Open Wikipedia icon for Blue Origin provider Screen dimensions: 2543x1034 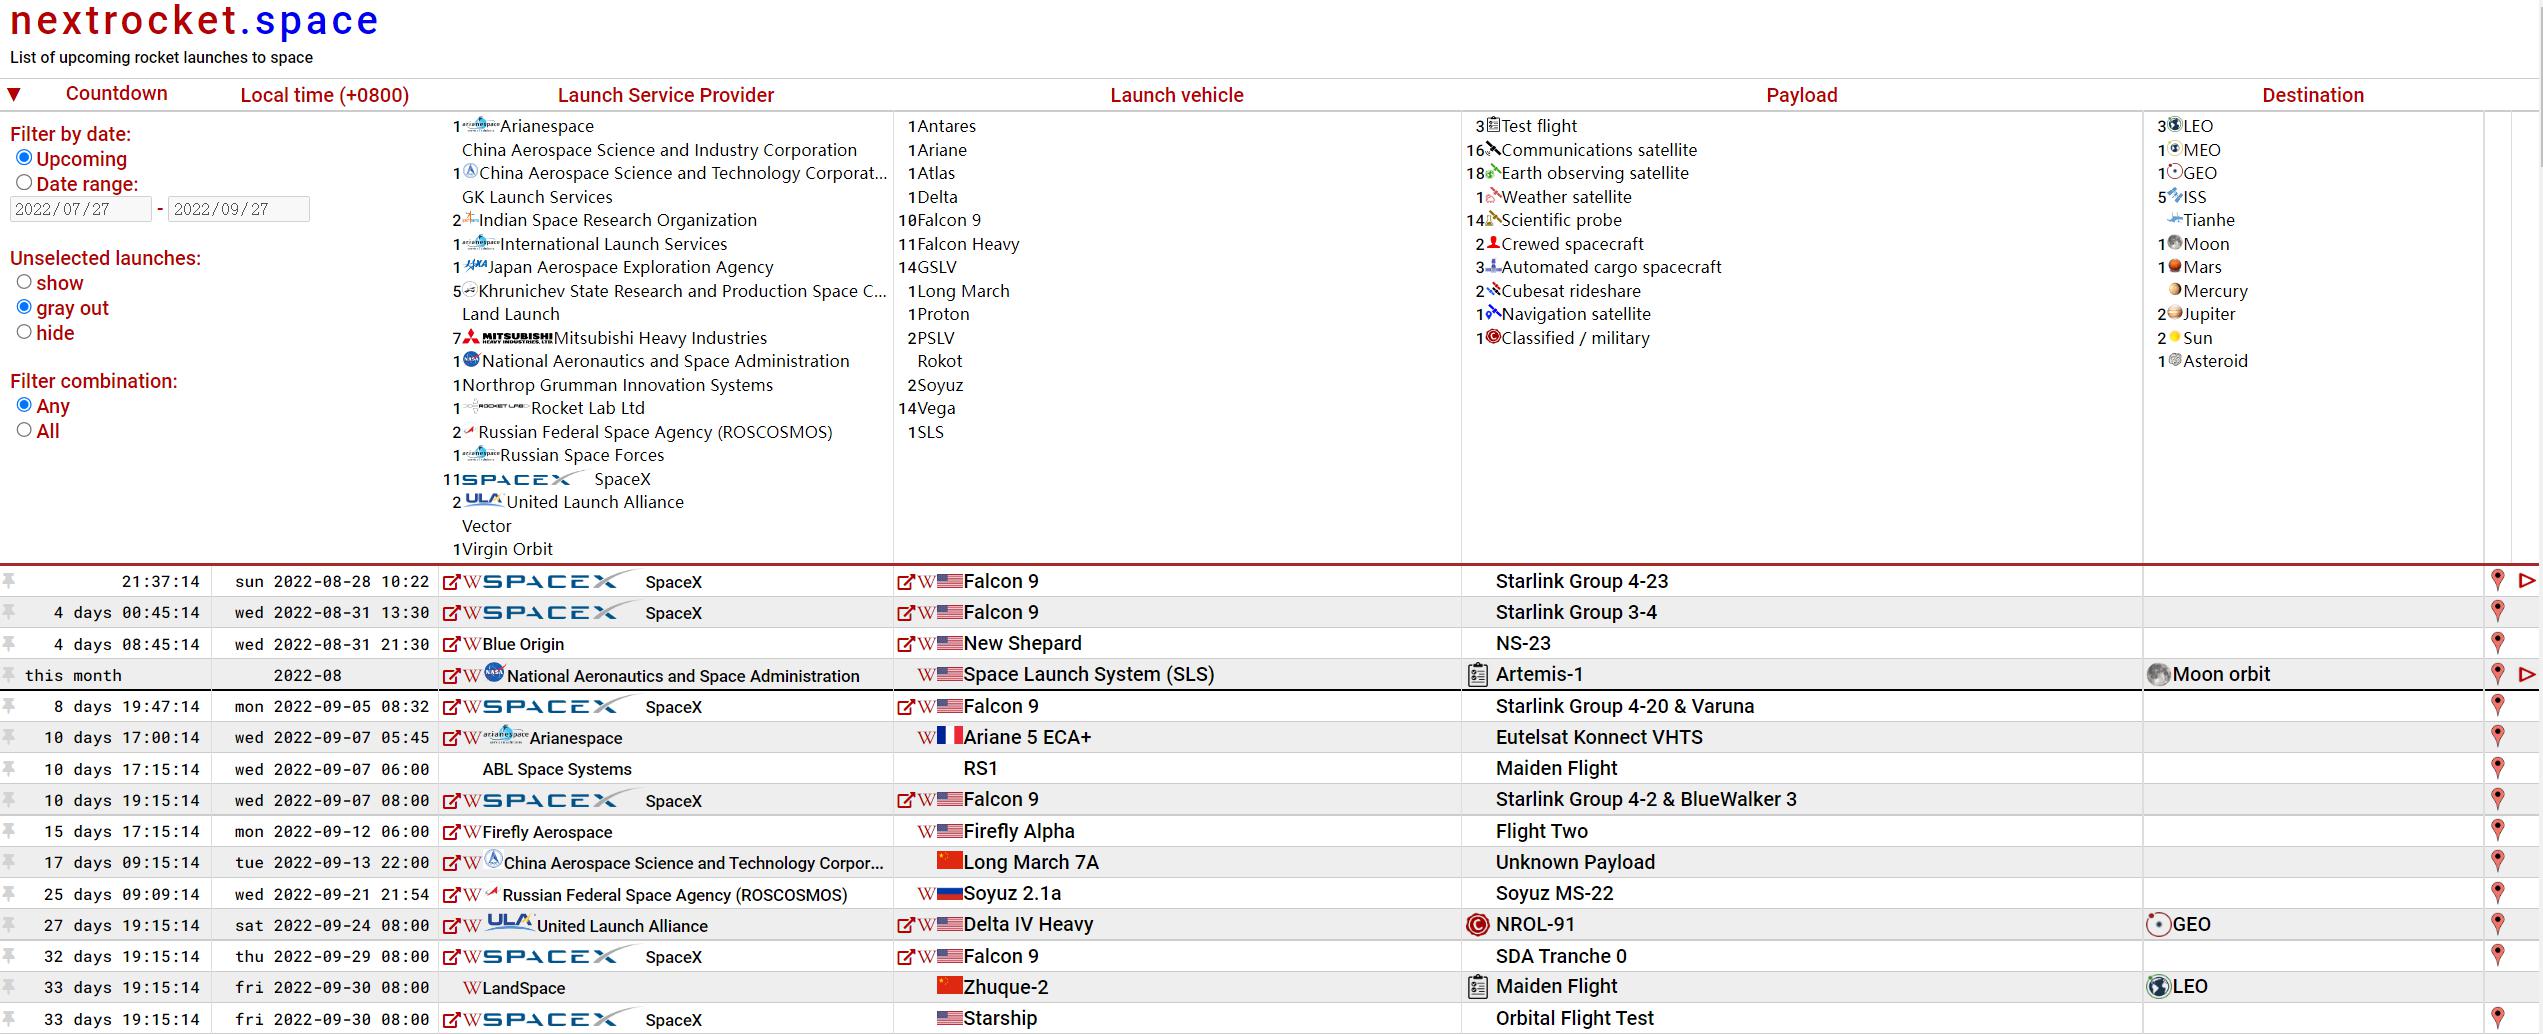[472, 644]
